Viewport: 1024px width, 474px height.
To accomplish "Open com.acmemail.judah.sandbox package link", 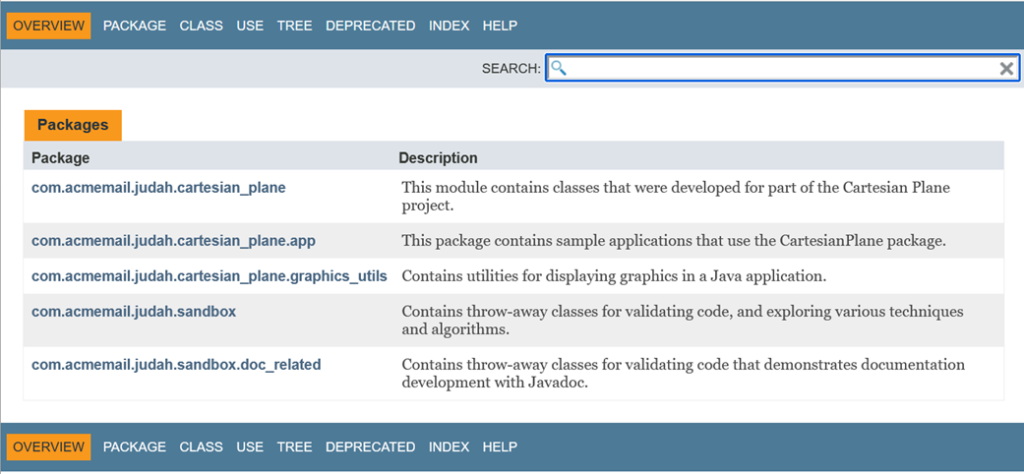I will [133, 311].
